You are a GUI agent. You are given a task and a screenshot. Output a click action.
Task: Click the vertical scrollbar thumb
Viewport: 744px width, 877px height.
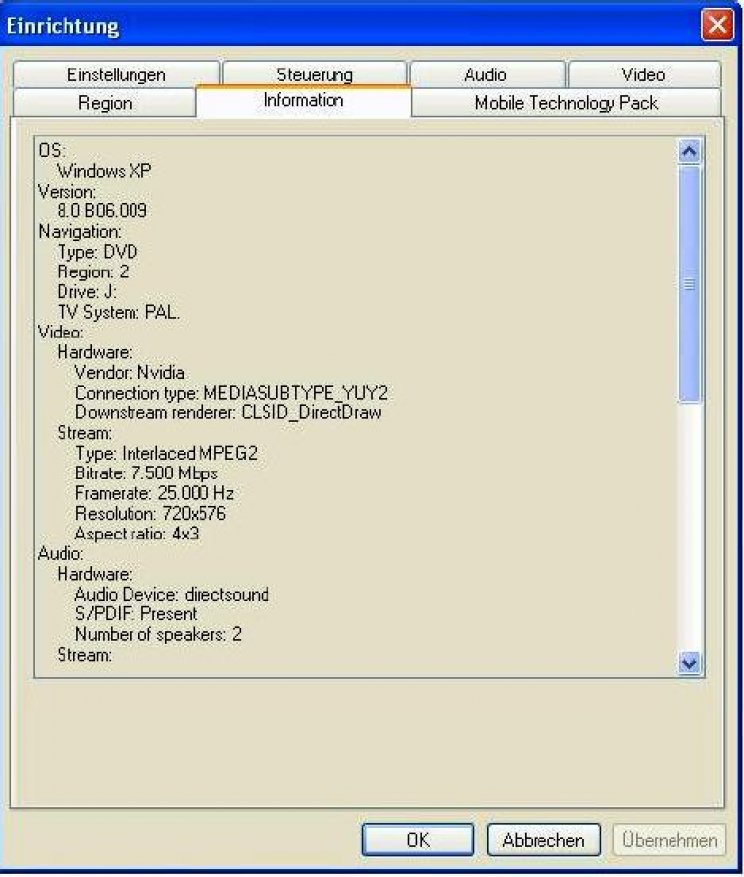pyautogui.click(x=689, y=284)
